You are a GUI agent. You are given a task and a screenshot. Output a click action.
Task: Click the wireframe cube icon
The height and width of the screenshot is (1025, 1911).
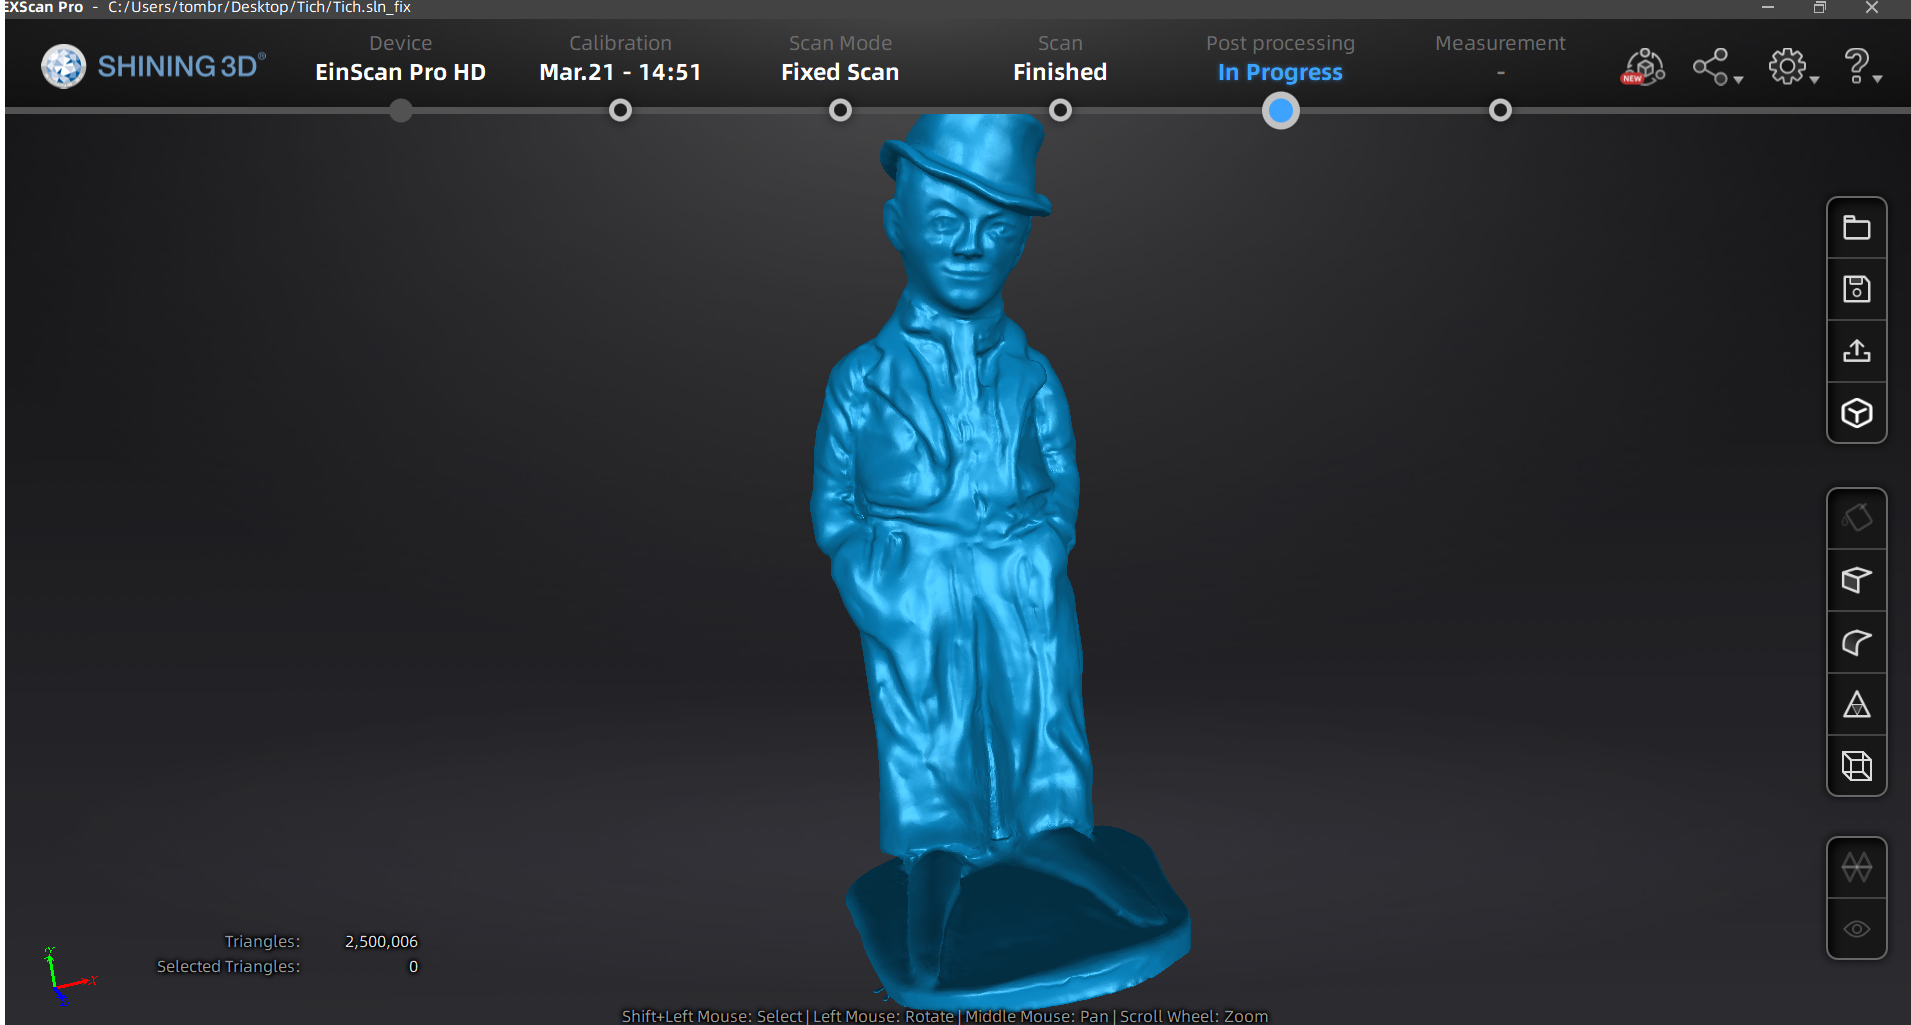pos(1856,766)
